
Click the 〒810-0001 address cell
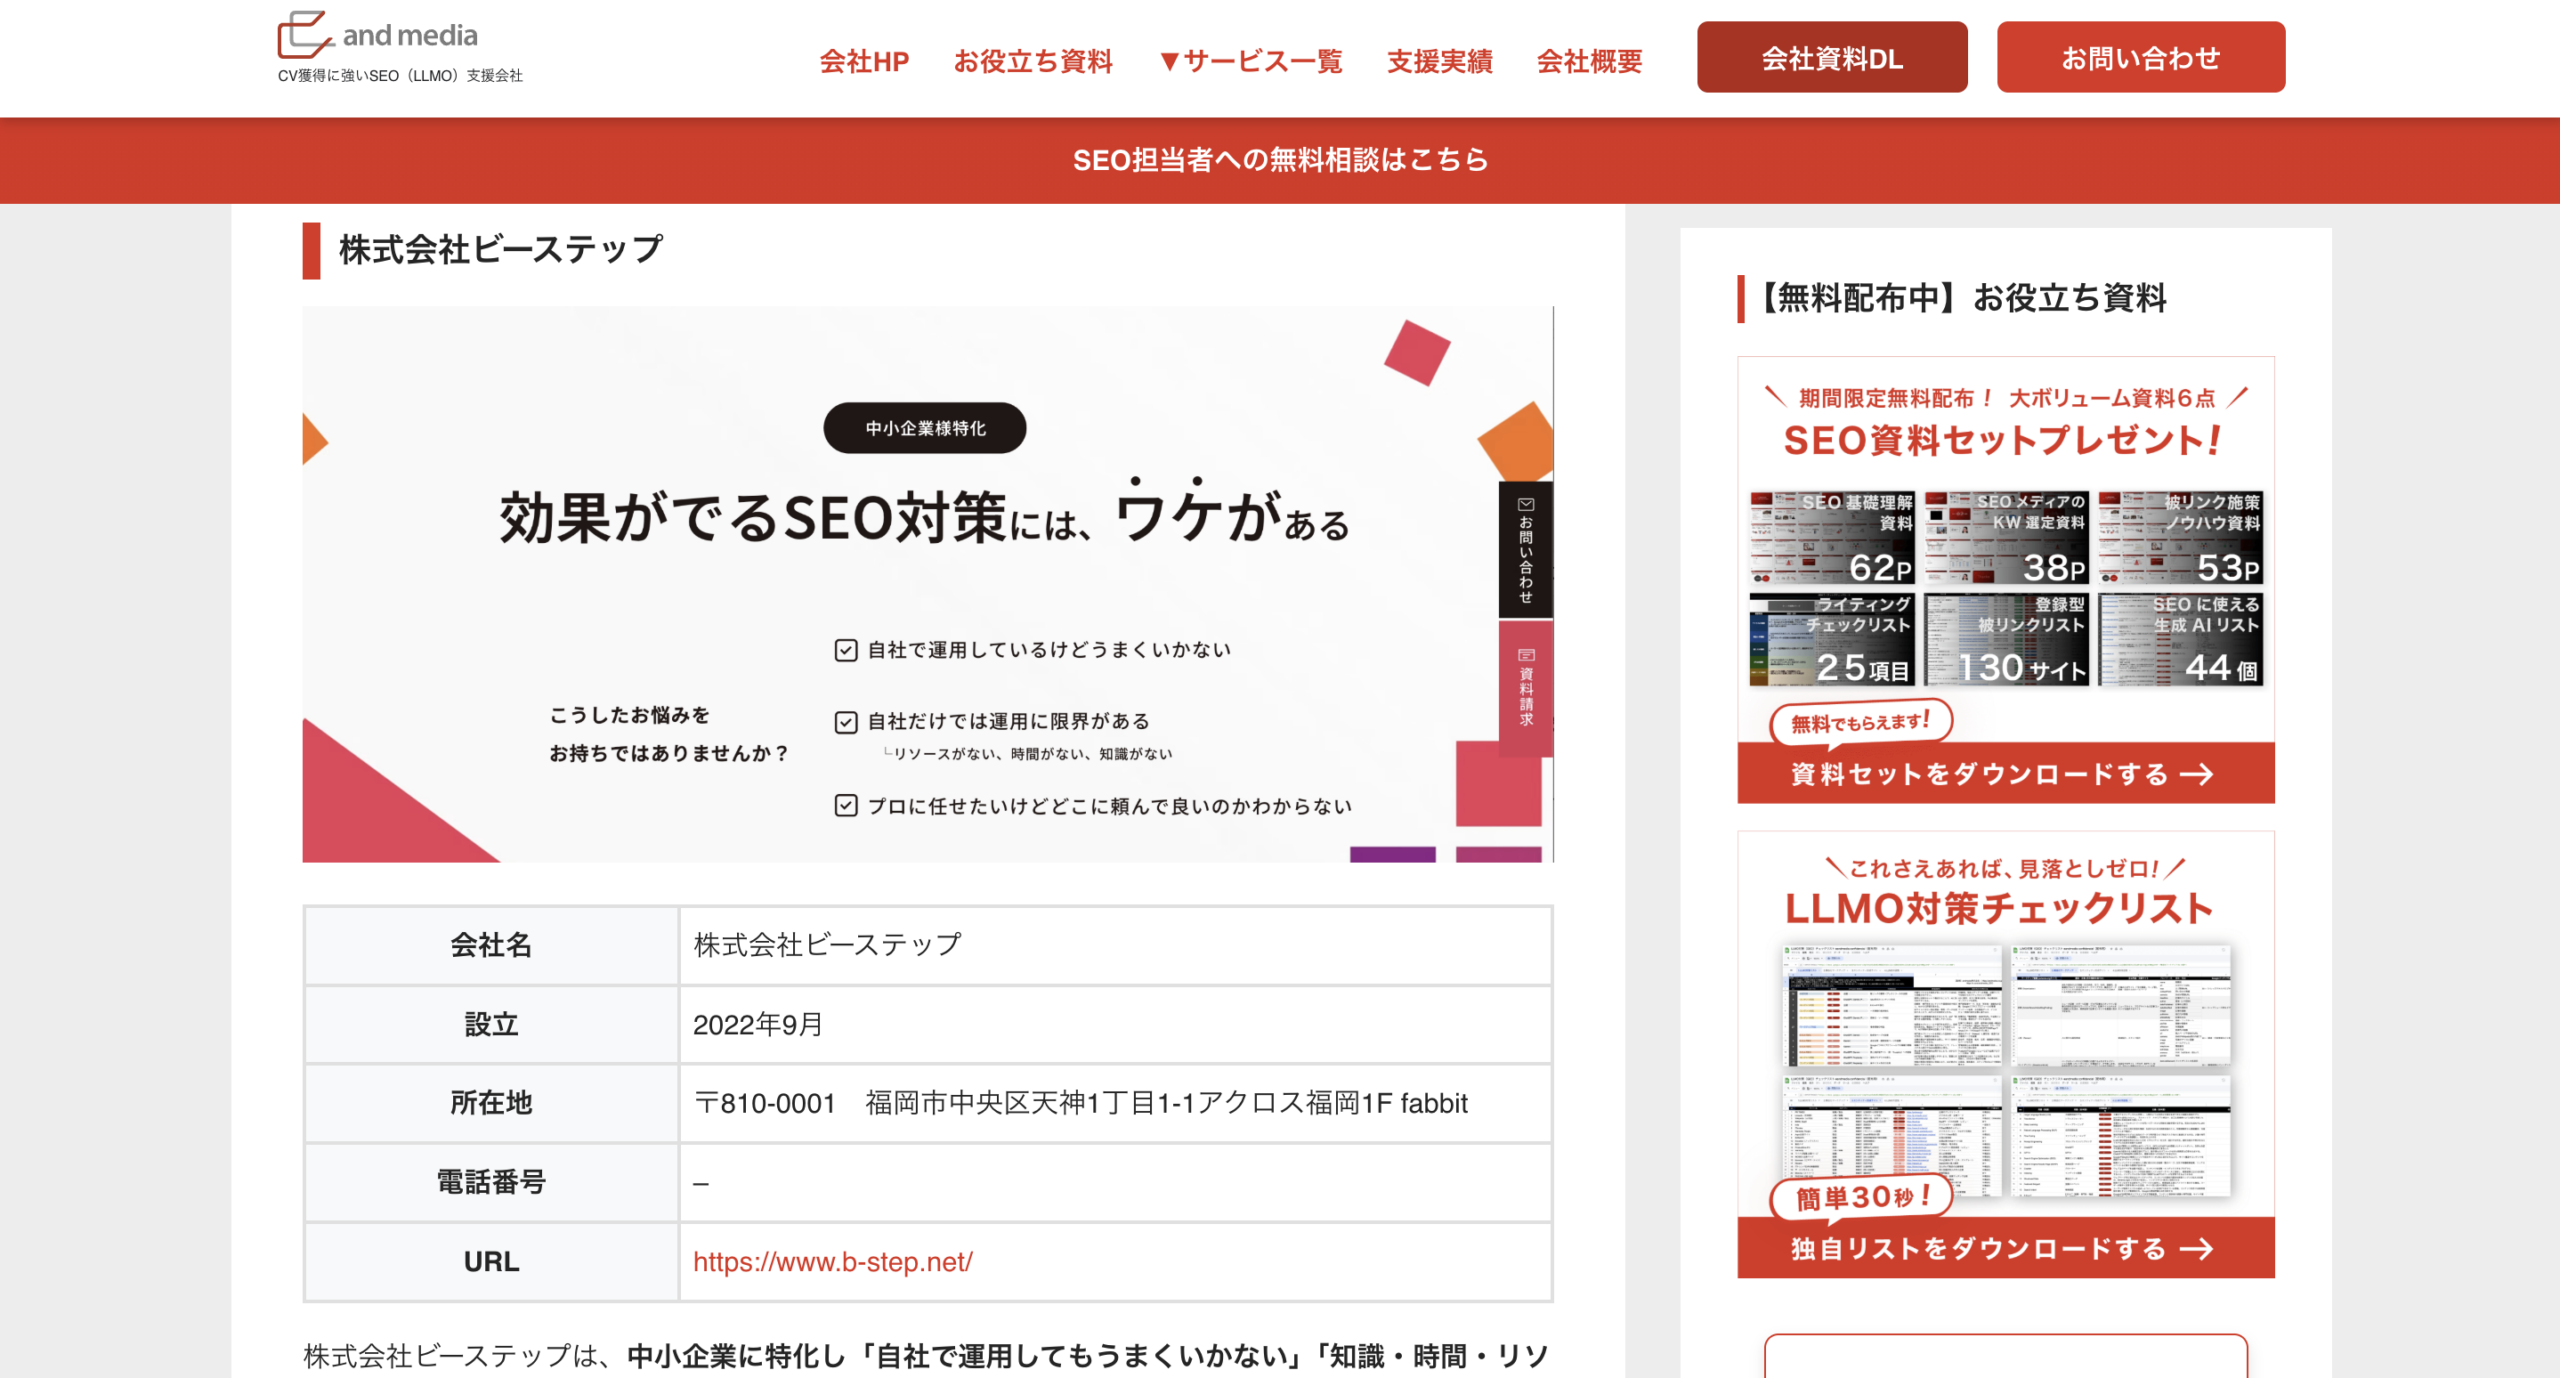click(1115, 1103)
